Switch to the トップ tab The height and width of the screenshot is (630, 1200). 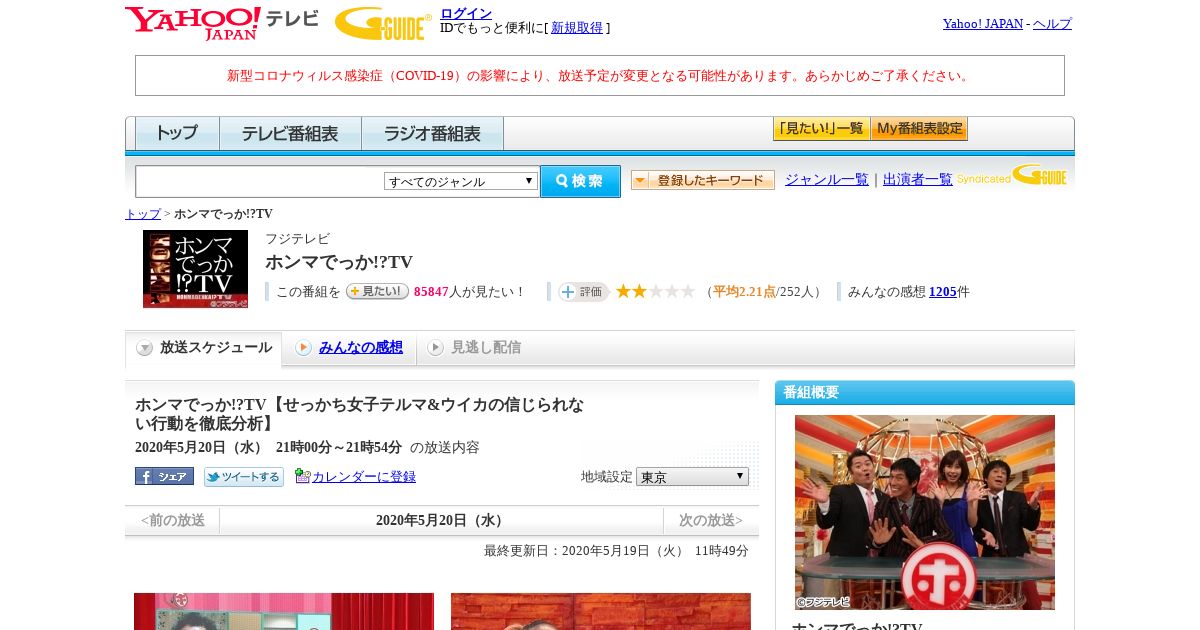(x=177, y=133)
